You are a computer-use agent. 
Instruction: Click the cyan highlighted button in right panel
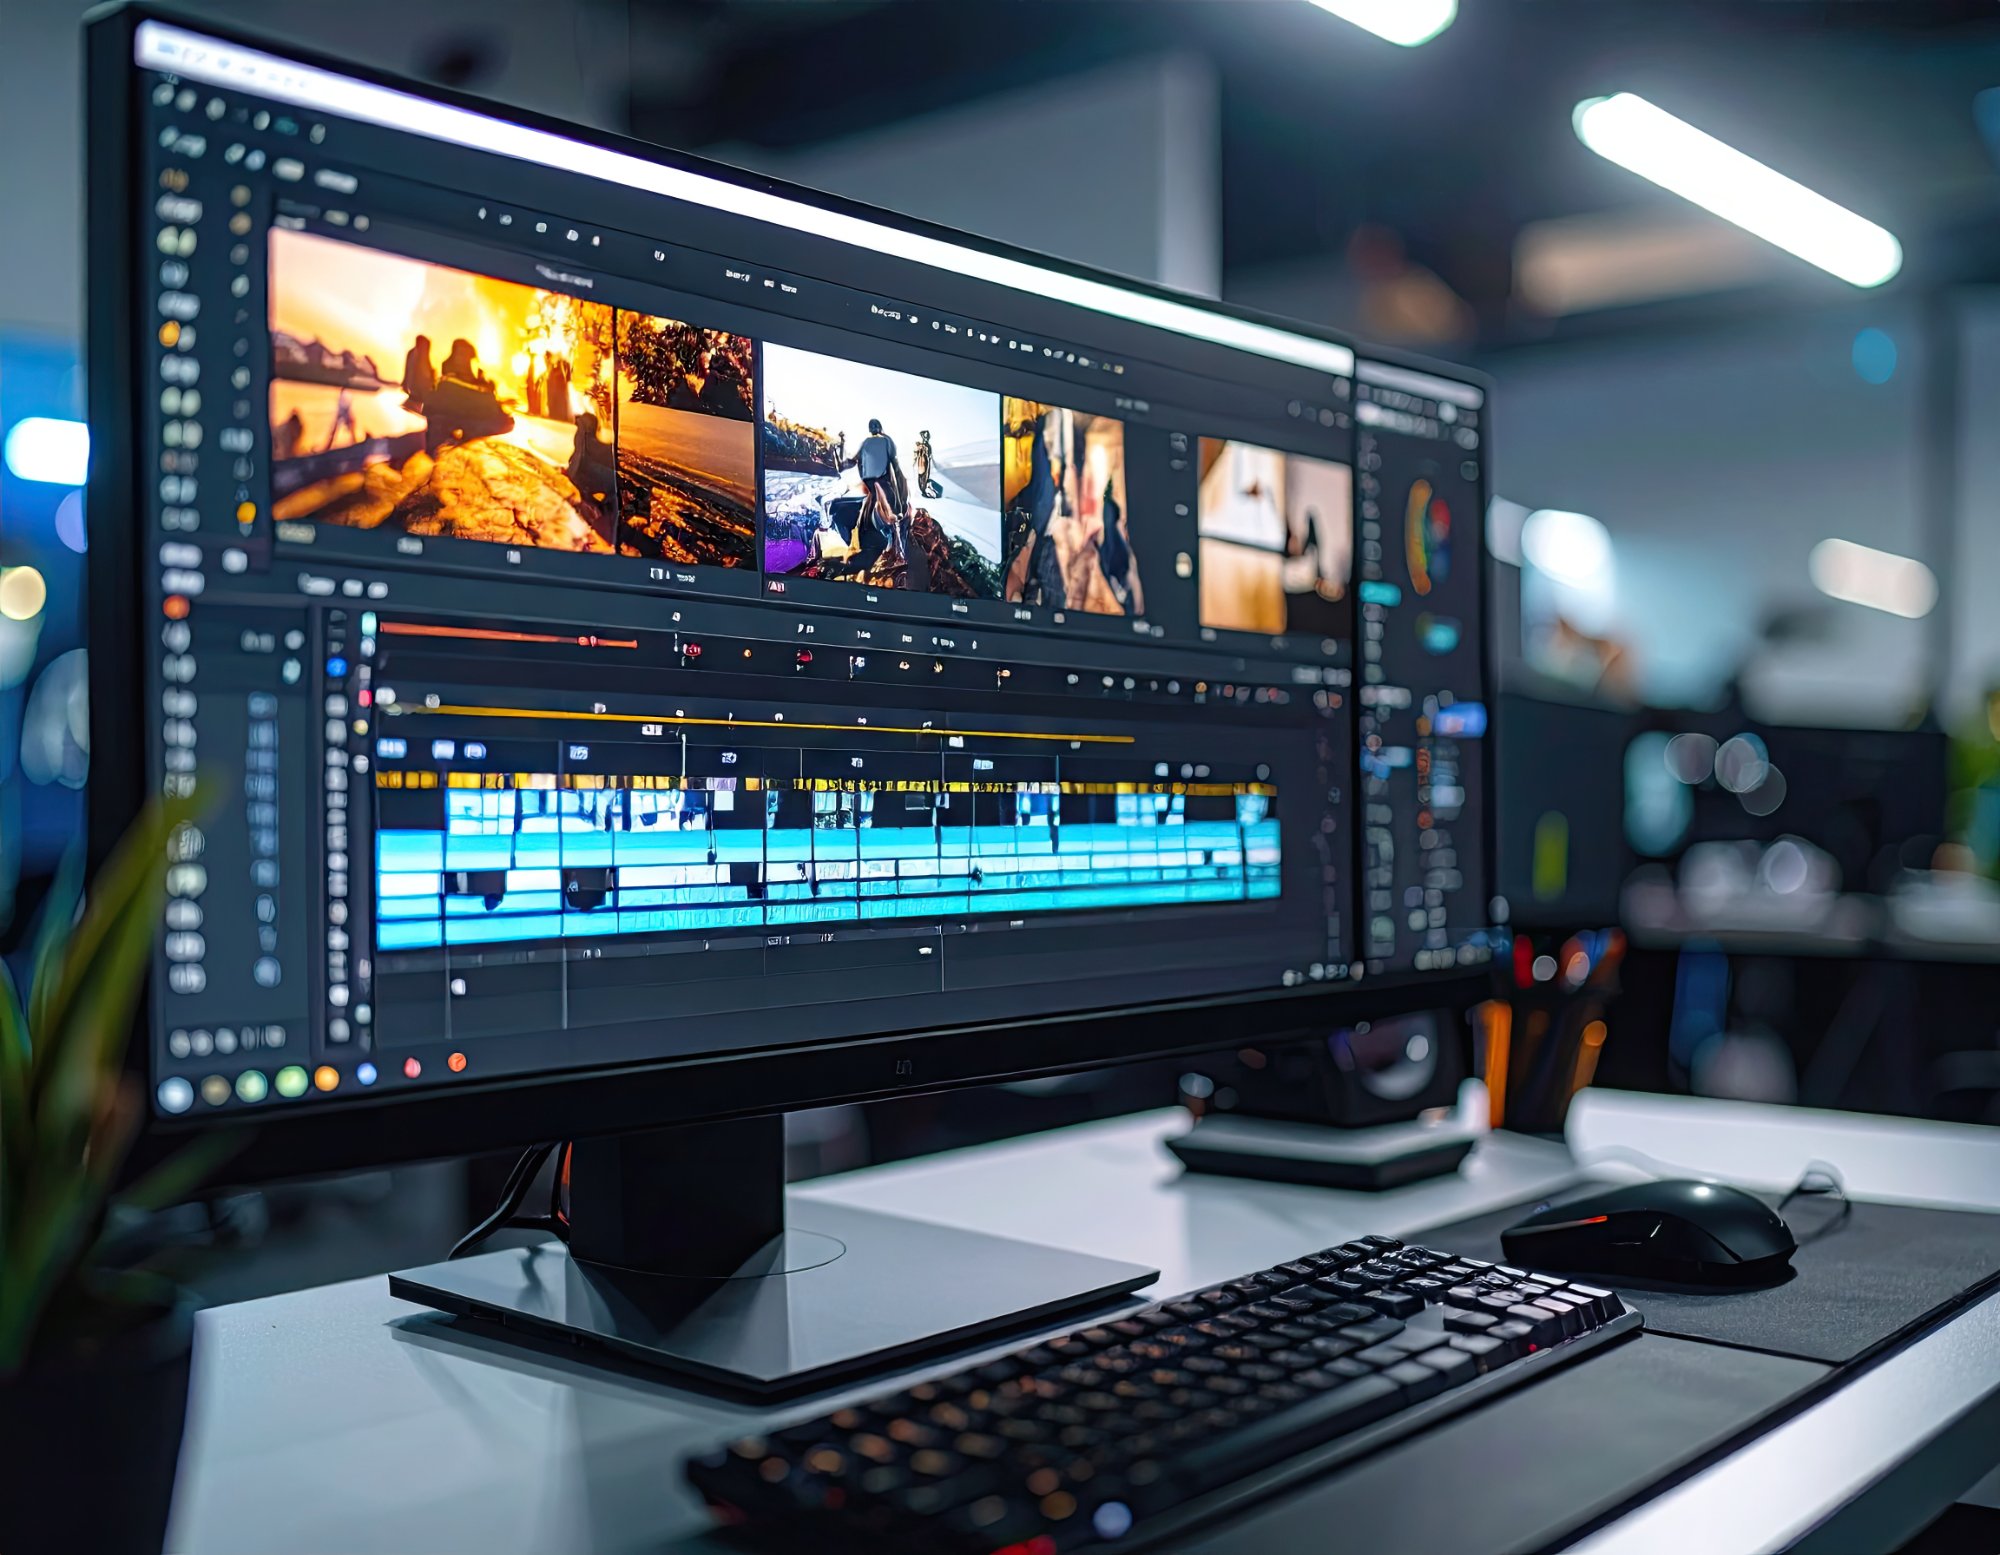[1380, 594]
